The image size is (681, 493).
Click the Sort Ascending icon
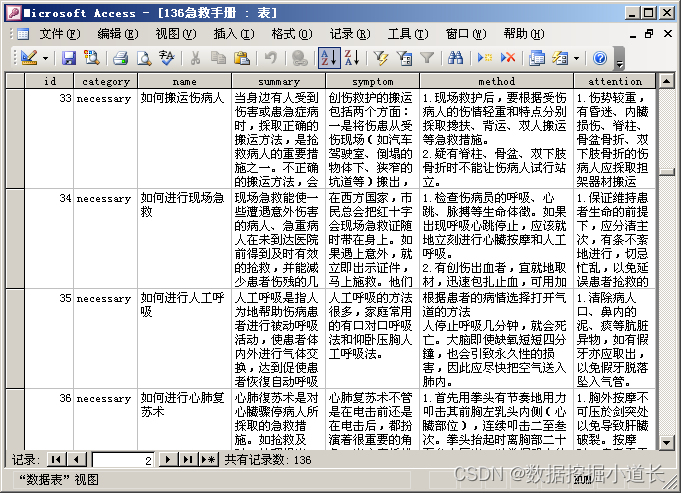coord(329,58)
